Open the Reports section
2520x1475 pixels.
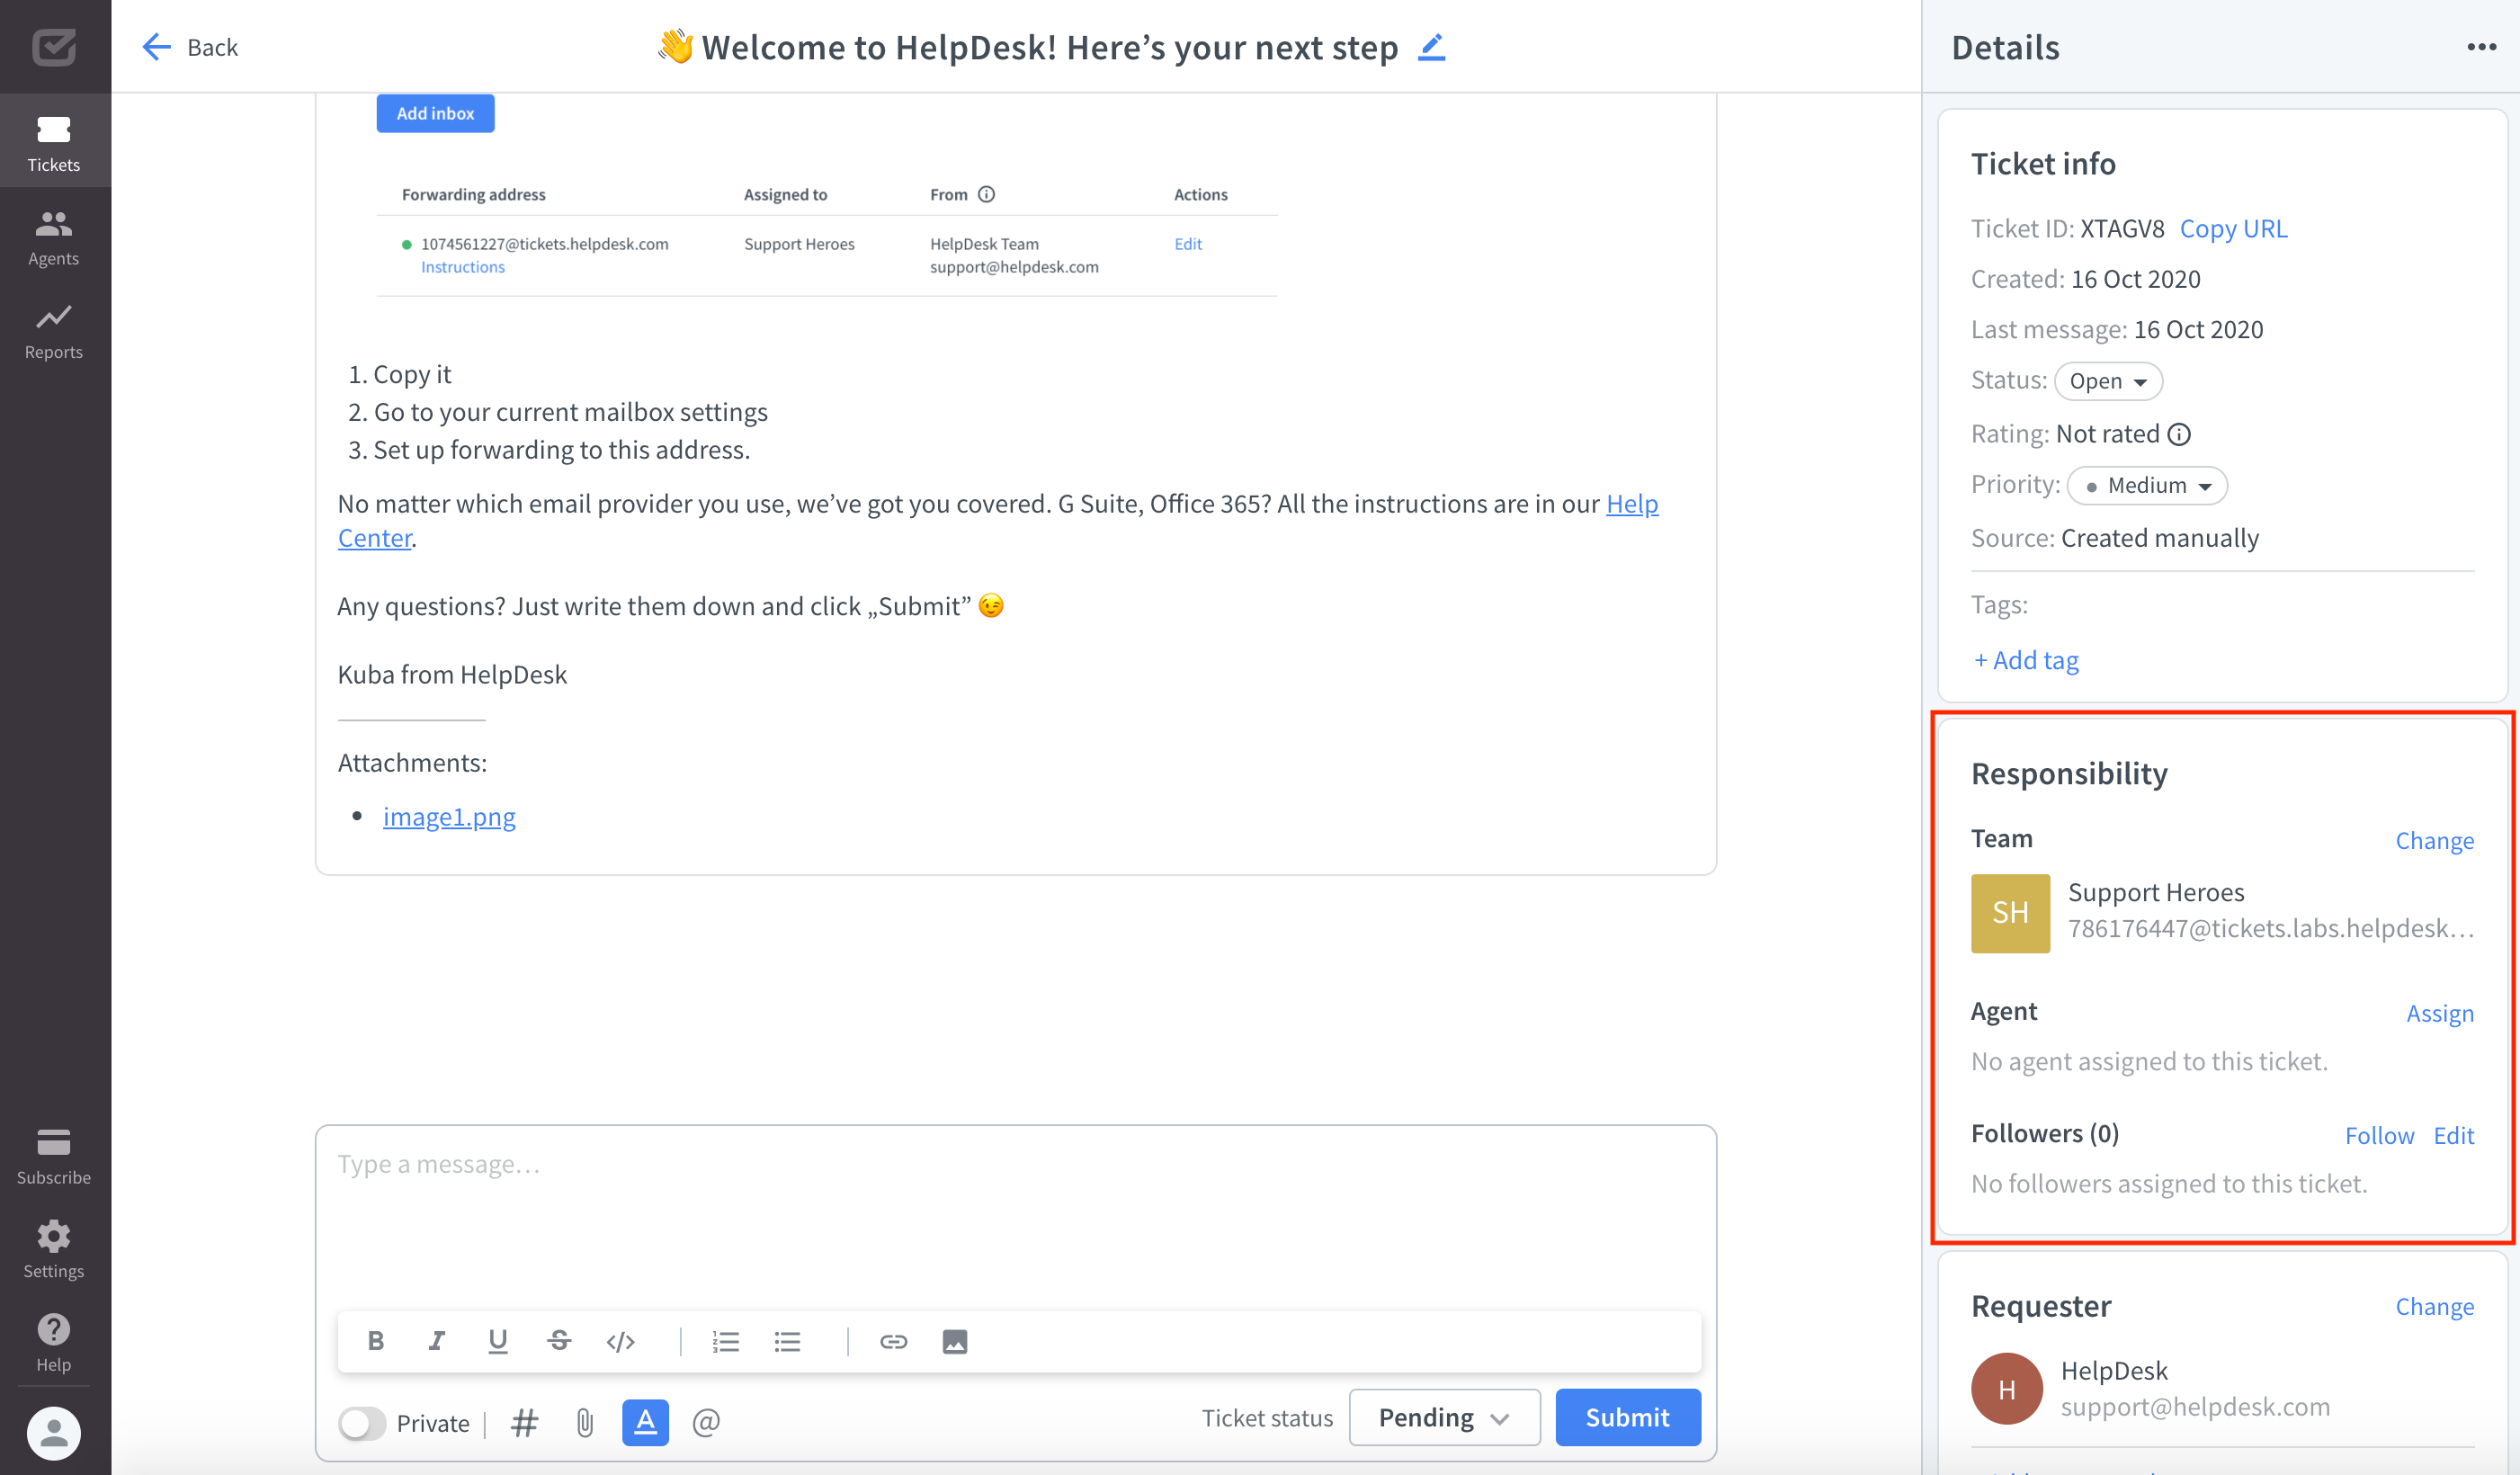(54, 331)
